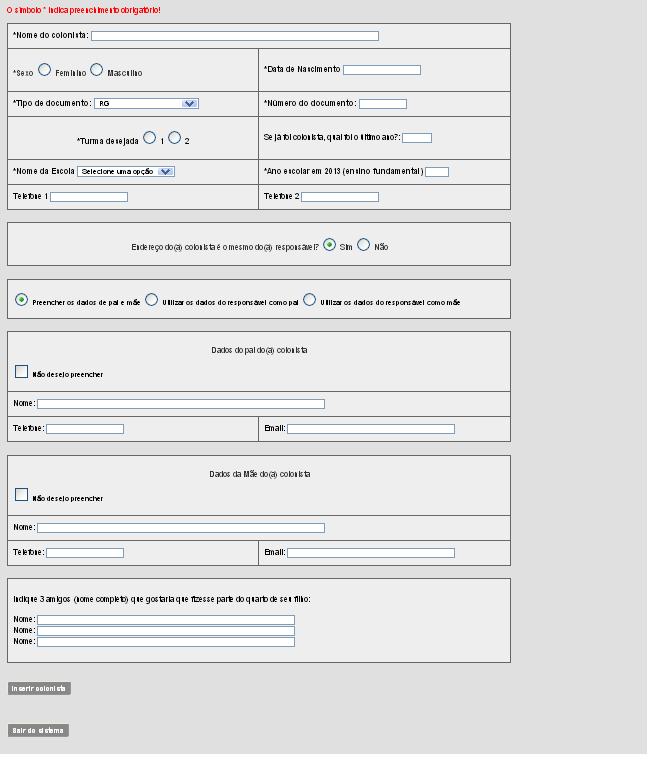Check Não desejo preencher under Dados da Mãe
The width and height of the screenshot is (649, 757).
click(x=21, y=496)
